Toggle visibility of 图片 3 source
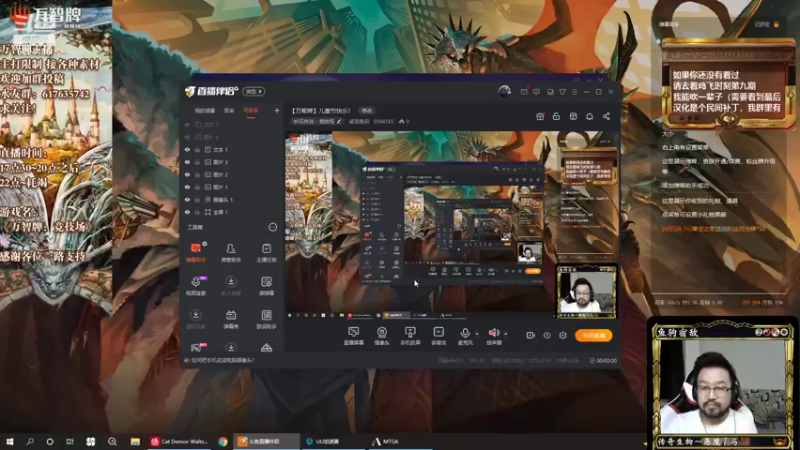Viewport: 800px width, 450px height. pos(187,162)
